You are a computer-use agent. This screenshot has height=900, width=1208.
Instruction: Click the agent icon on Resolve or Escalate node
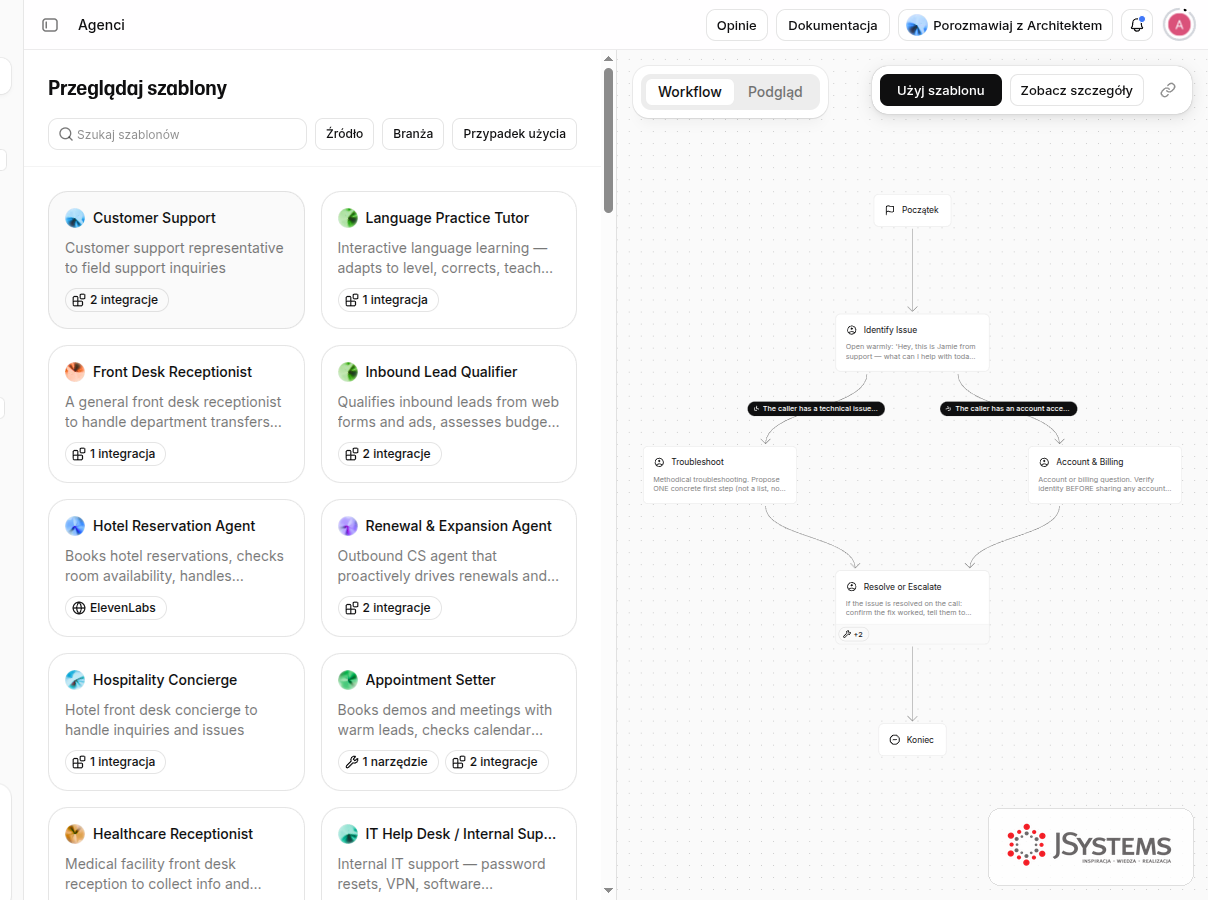[x=852, y=587]
